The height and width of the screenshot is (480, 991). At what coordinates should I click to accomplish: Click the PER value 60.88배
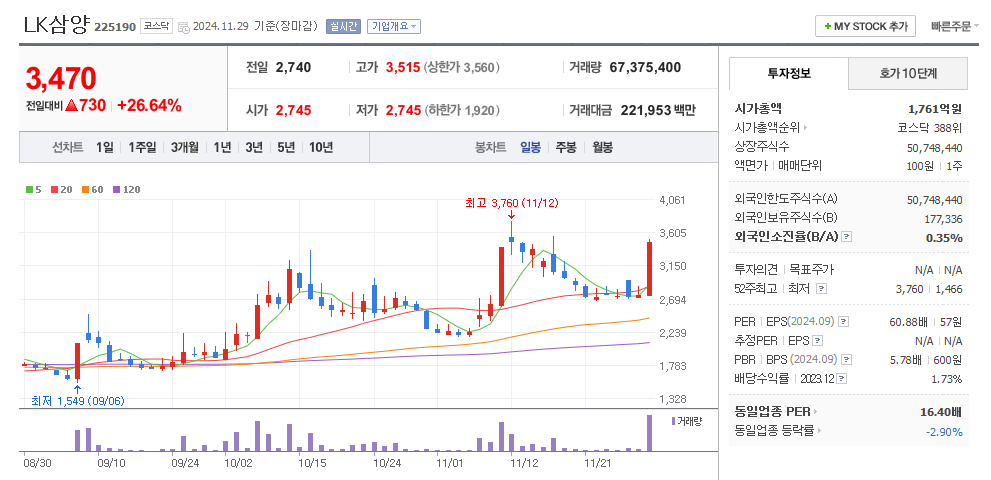tap(908, 323)
